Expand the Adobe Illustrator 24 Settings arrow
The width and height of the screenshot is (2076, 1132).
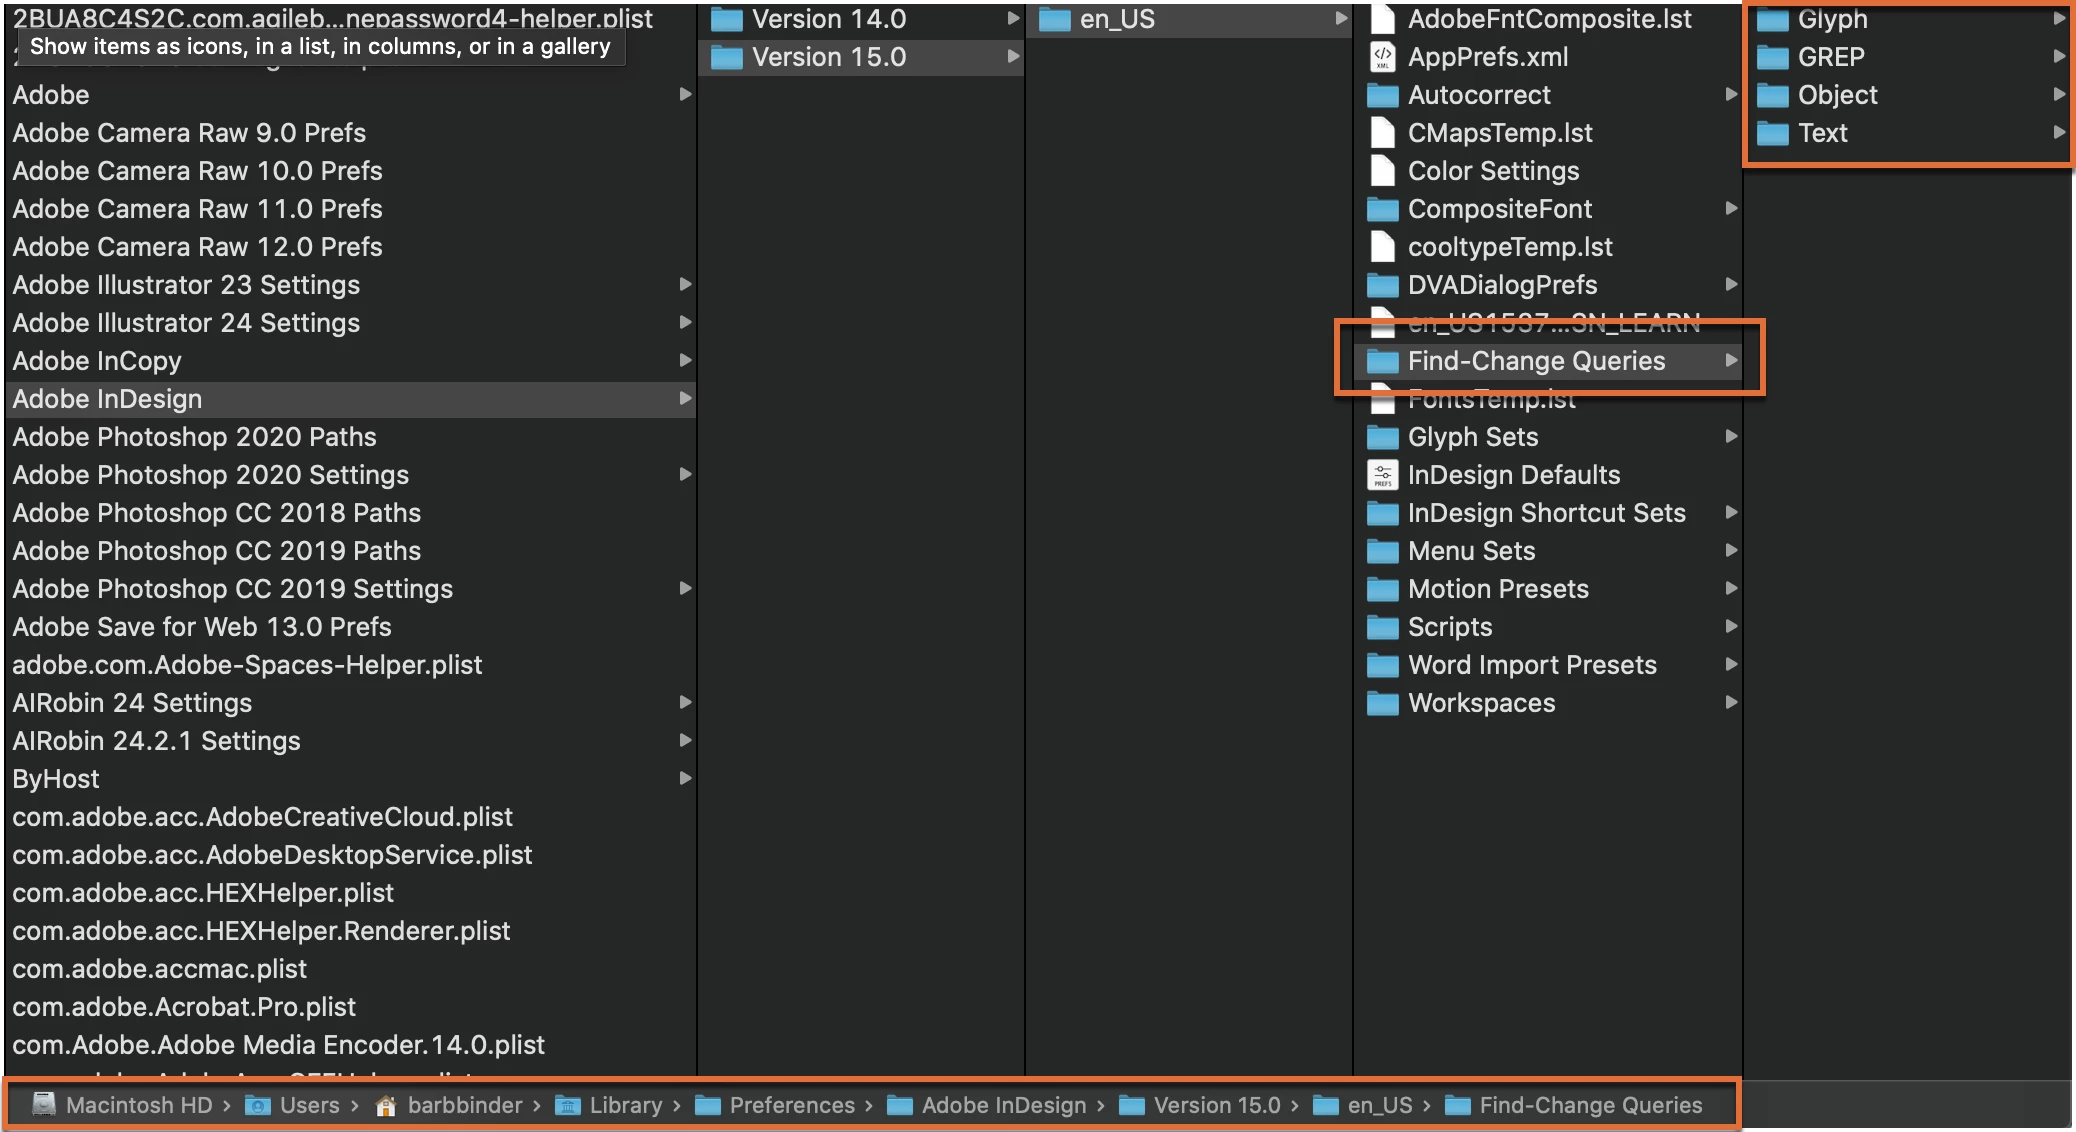685,322
